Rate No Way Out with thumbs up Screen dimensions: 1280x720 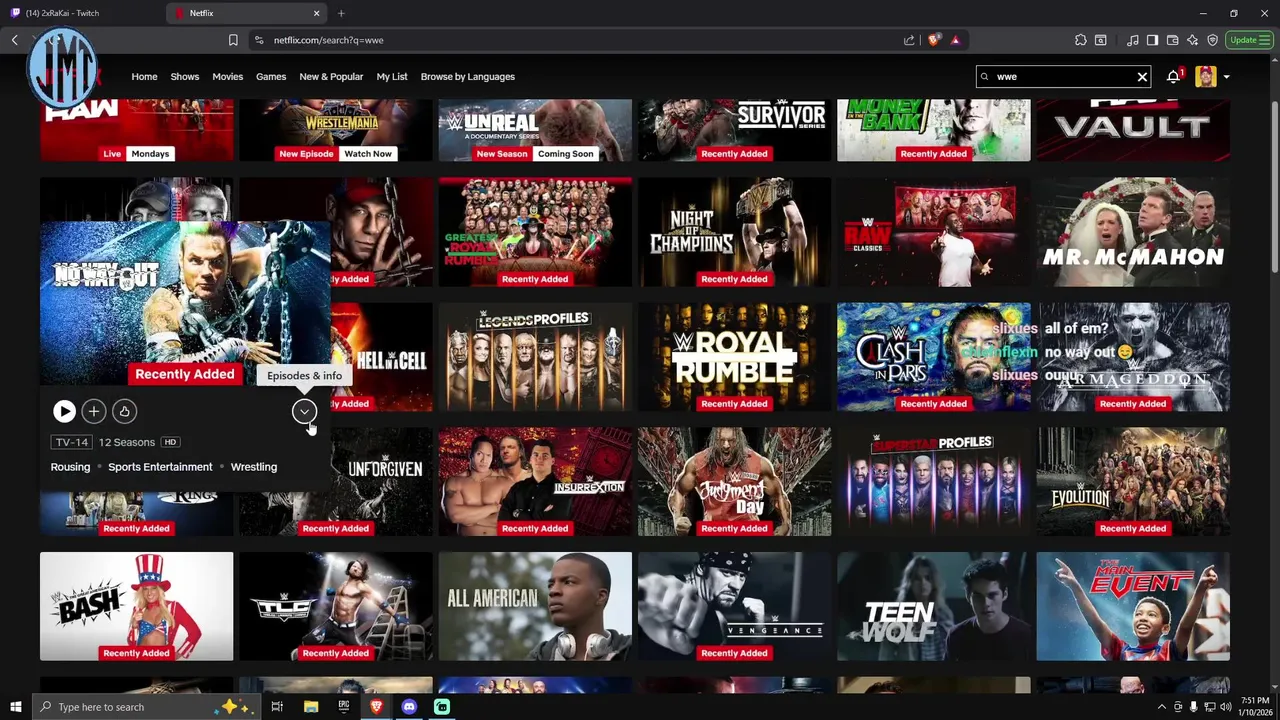click(x=124, y=411)
